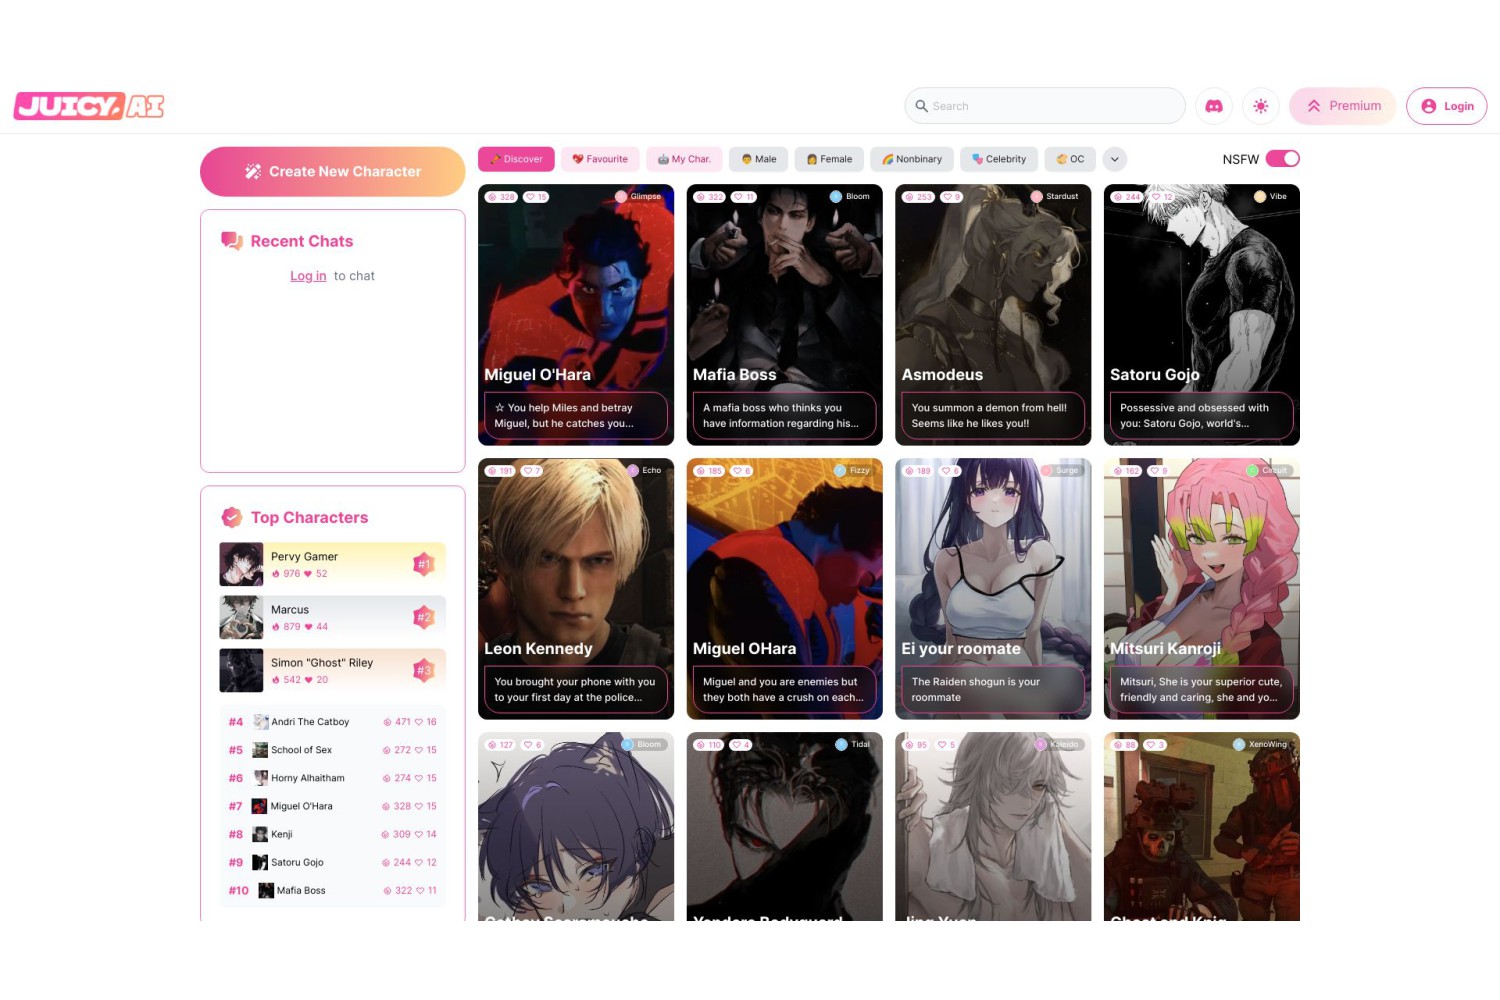Open the Asmodeus character card

[993, 315]
